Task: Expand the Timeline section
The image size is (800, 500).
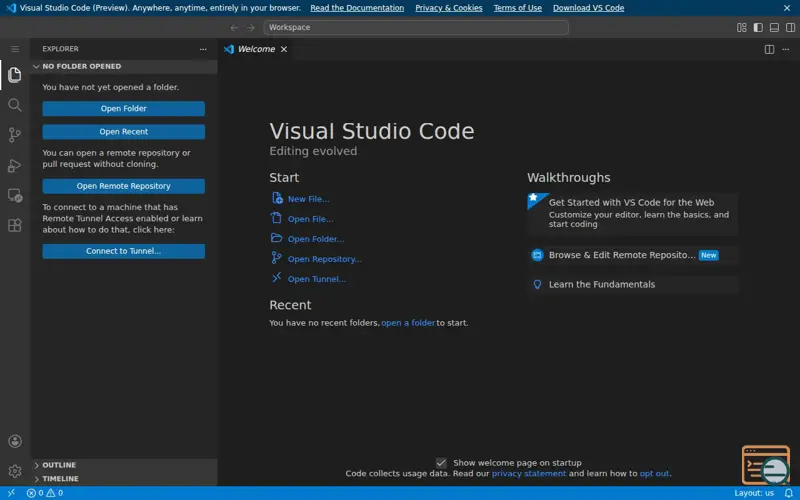Action: [60, 479]
